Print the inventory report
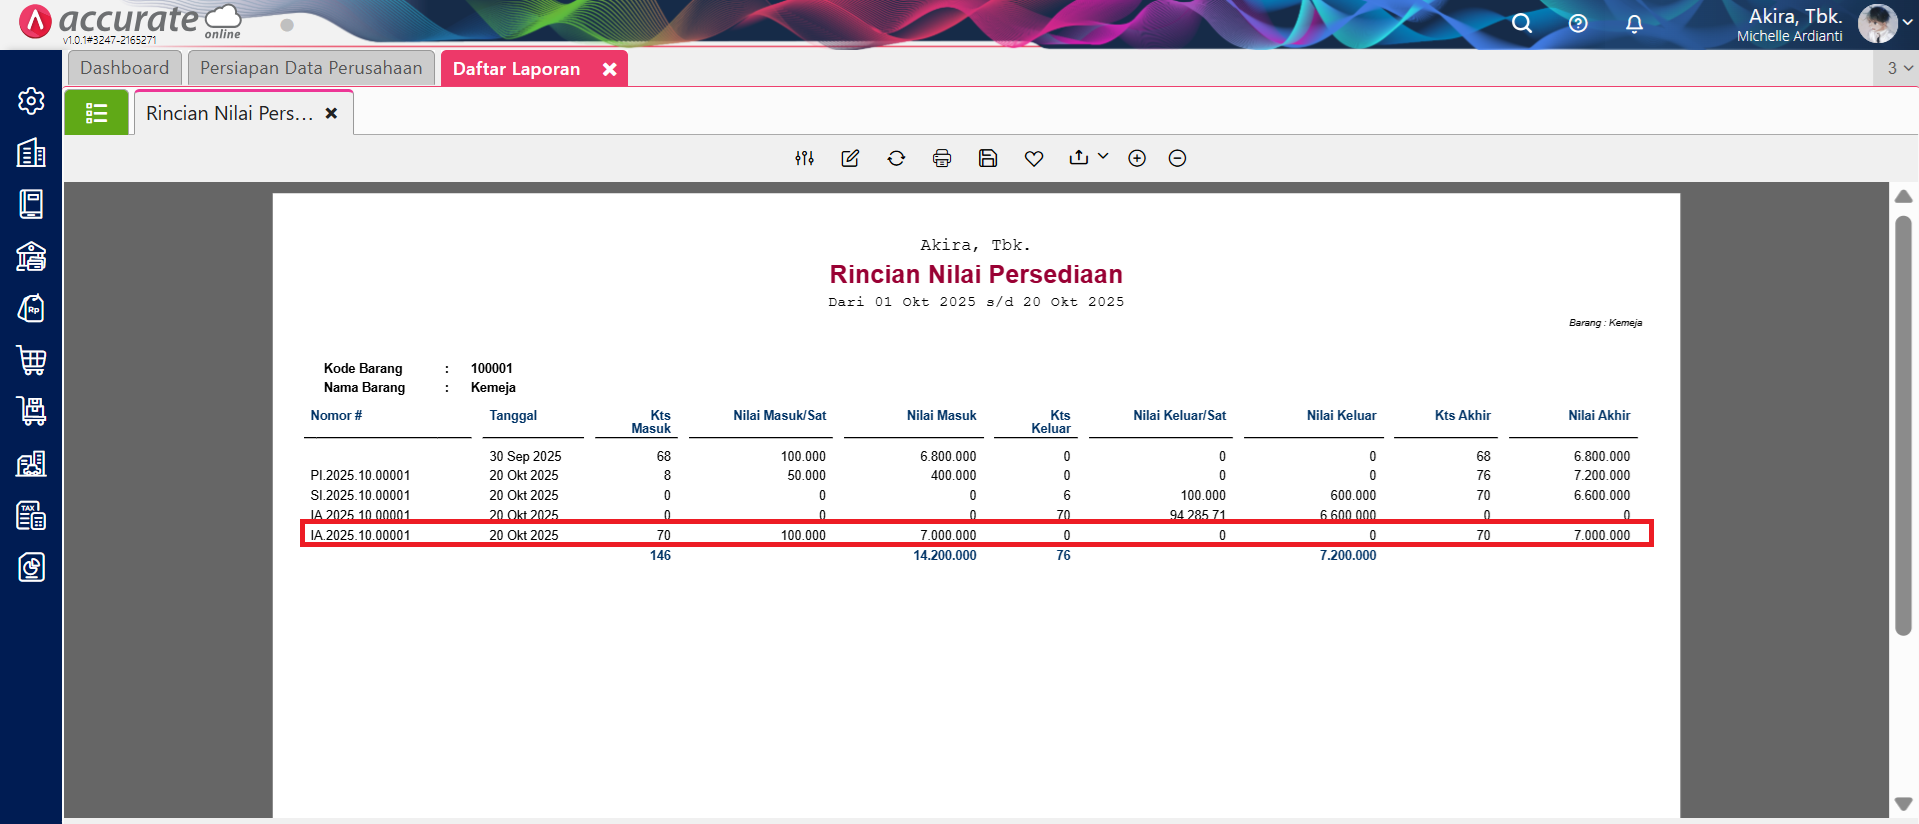This screenshot has height=824, width=1919. tap(942, 158)
